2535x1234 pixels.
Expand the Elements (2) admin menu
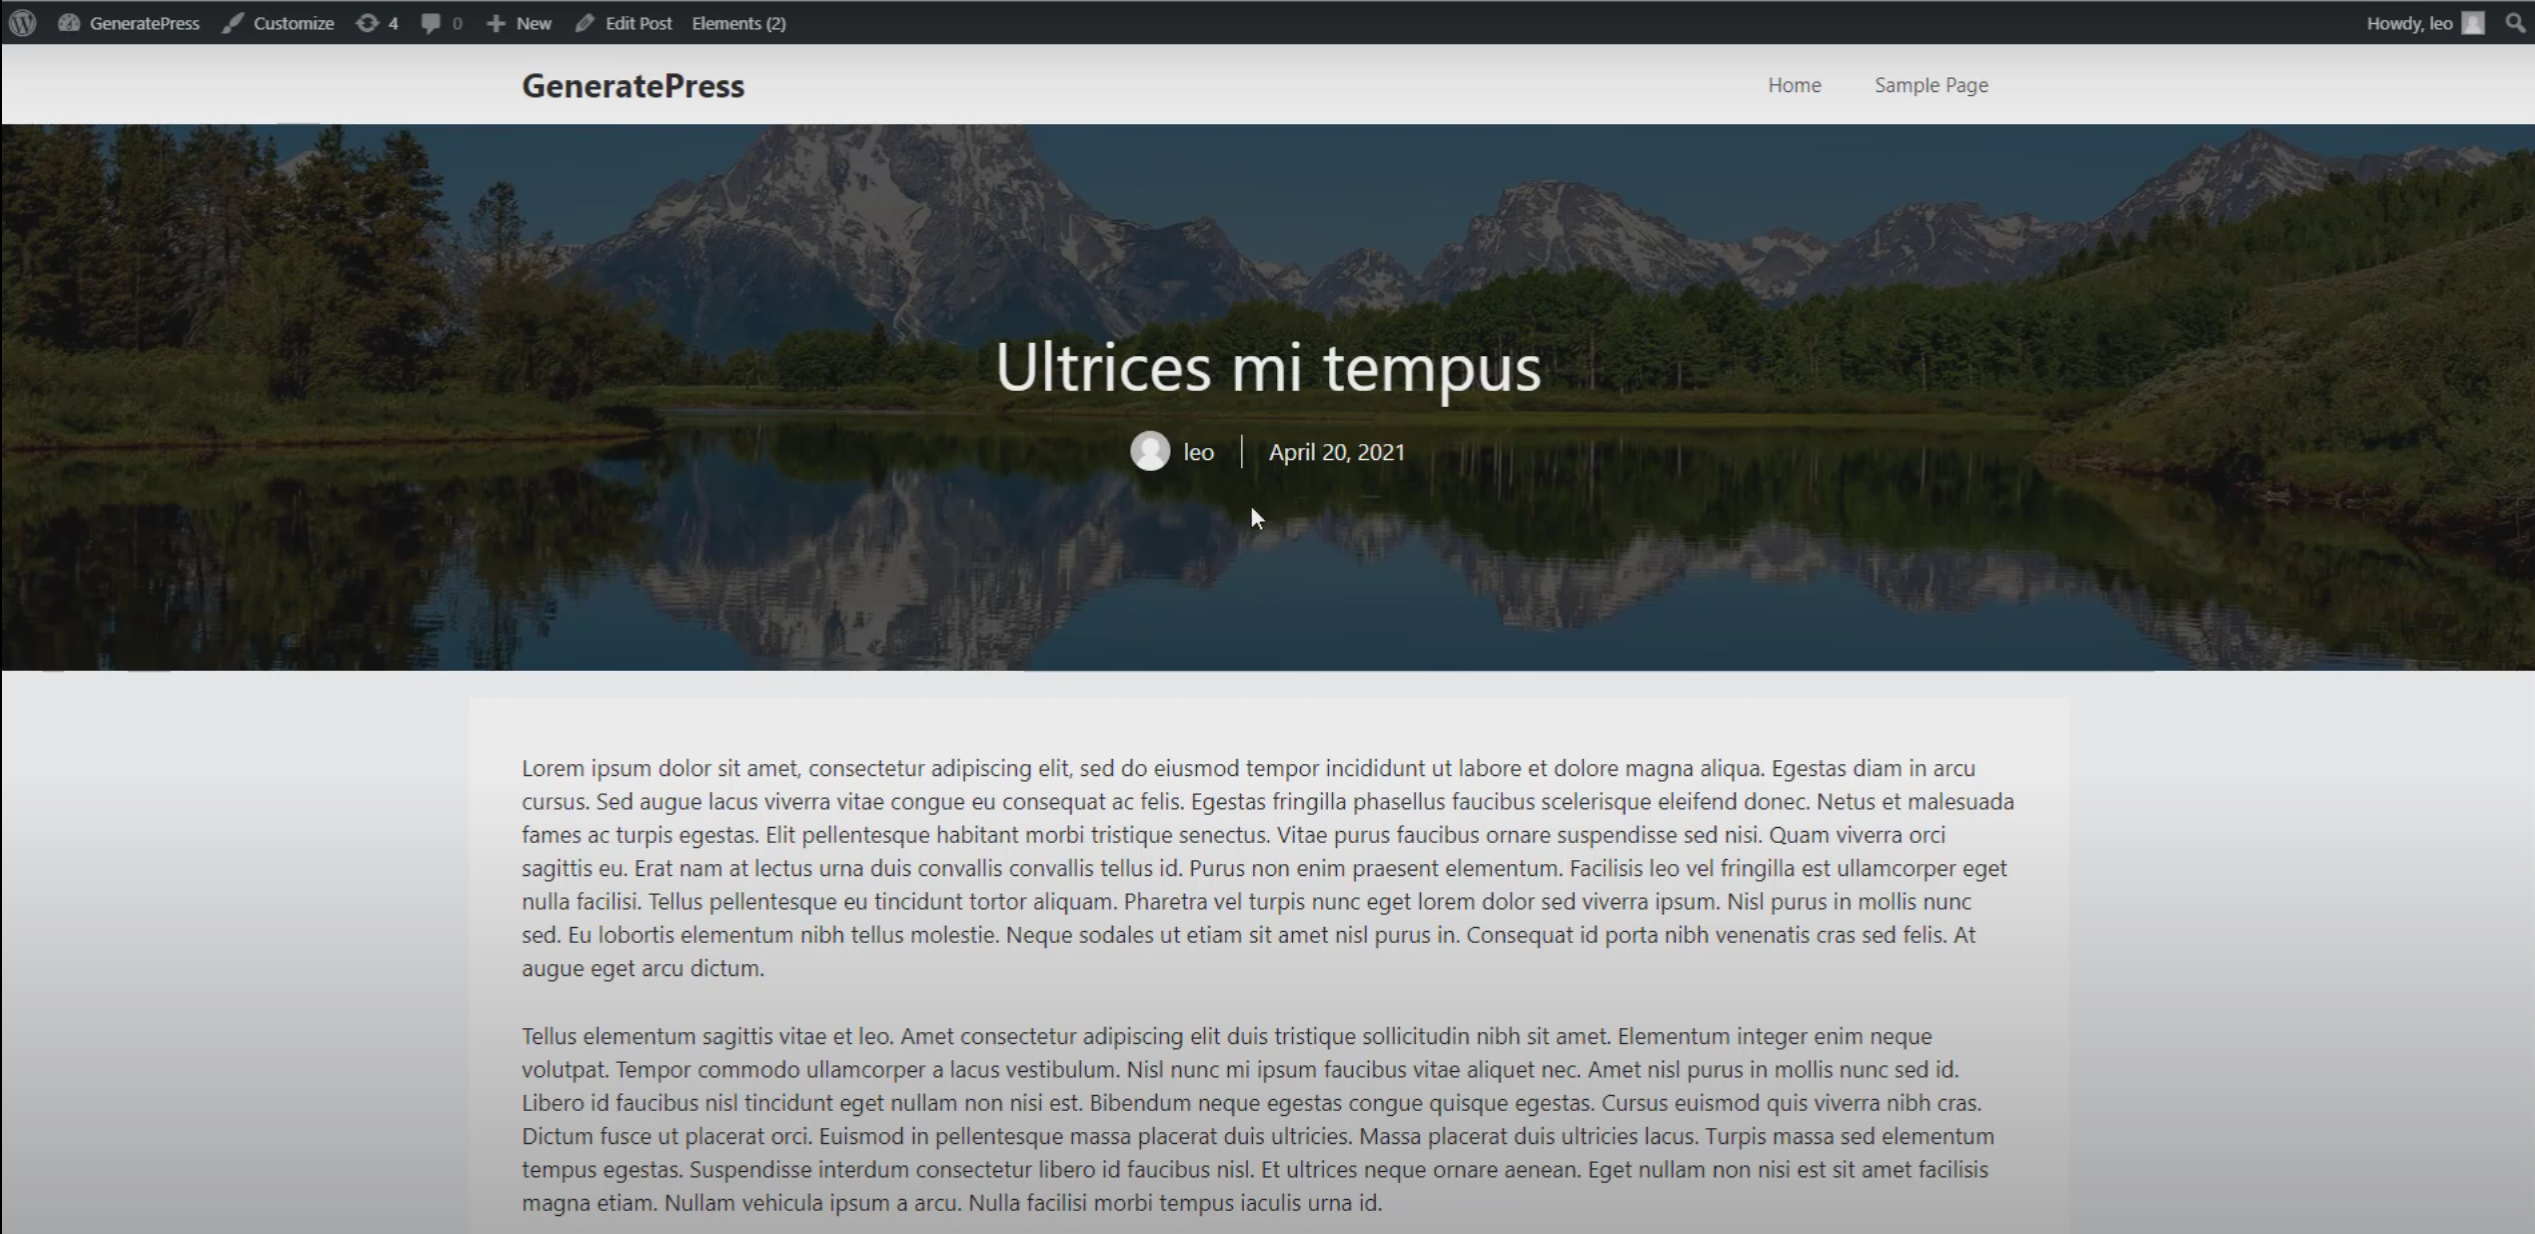738,23
